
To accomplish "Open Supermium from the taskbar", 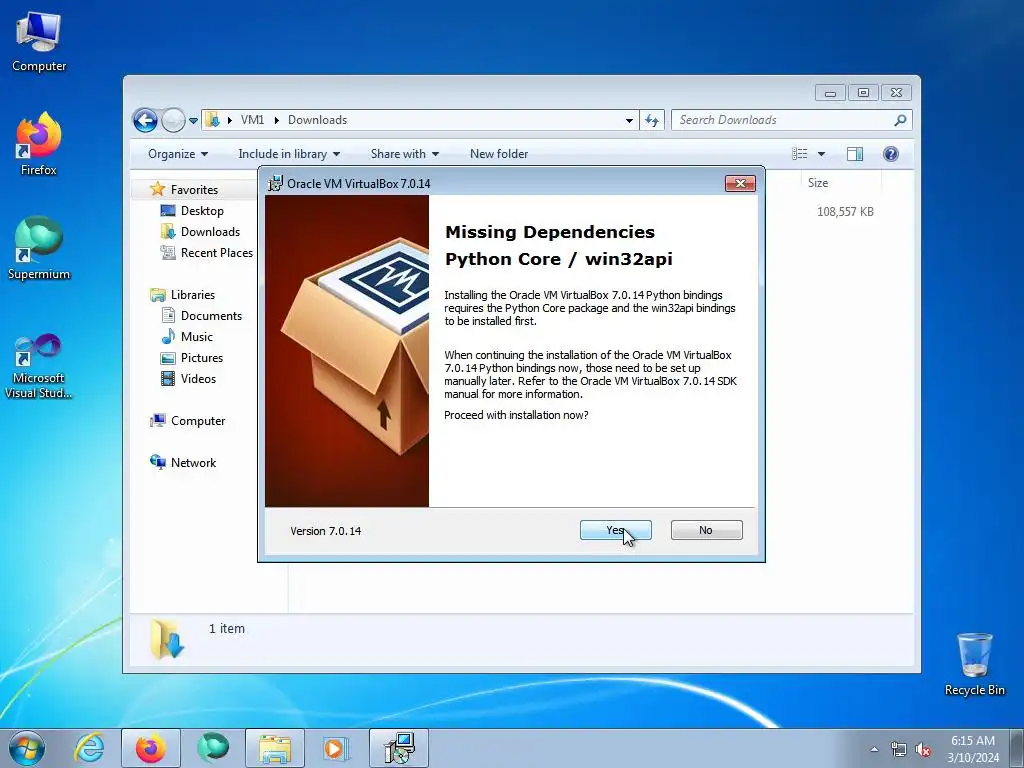I will tap(213, 748).
